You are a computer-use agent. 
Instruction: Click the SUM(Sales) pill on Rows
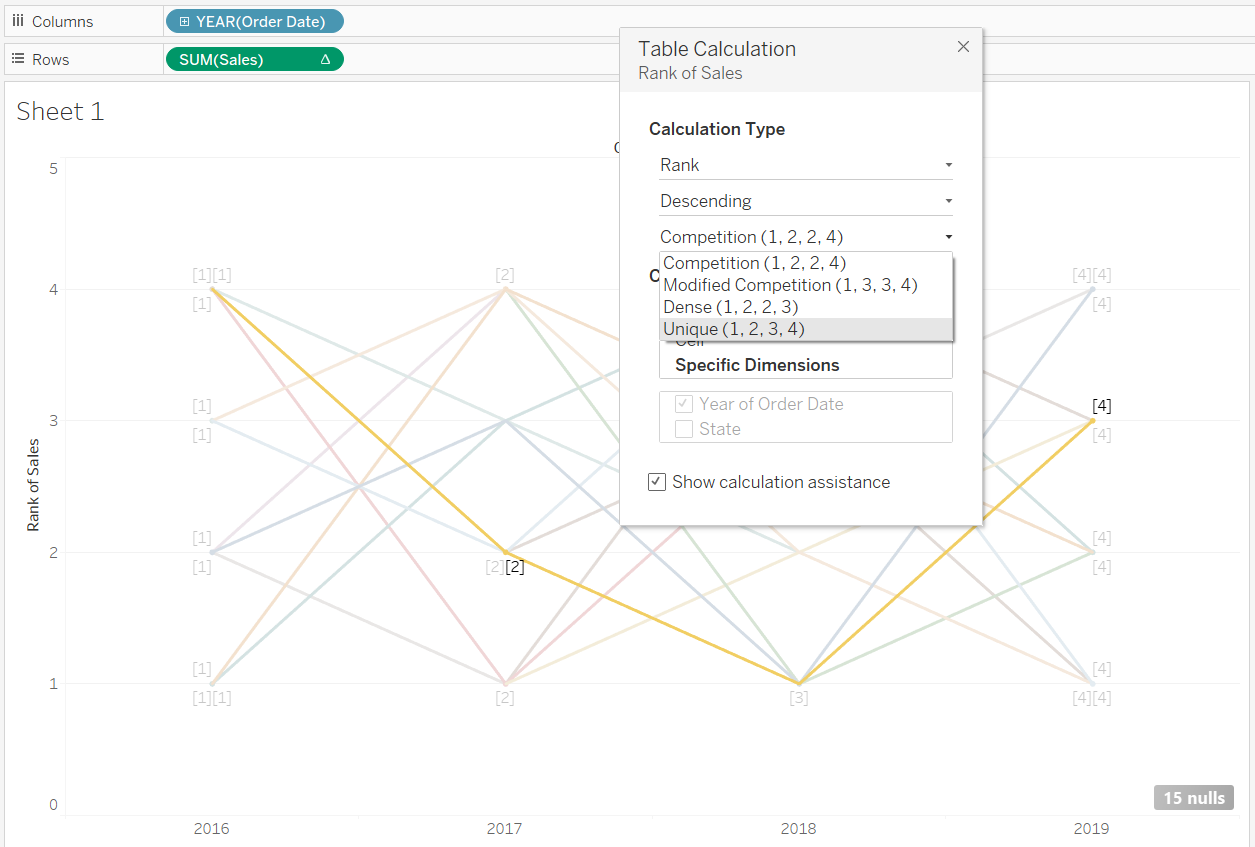254,59
